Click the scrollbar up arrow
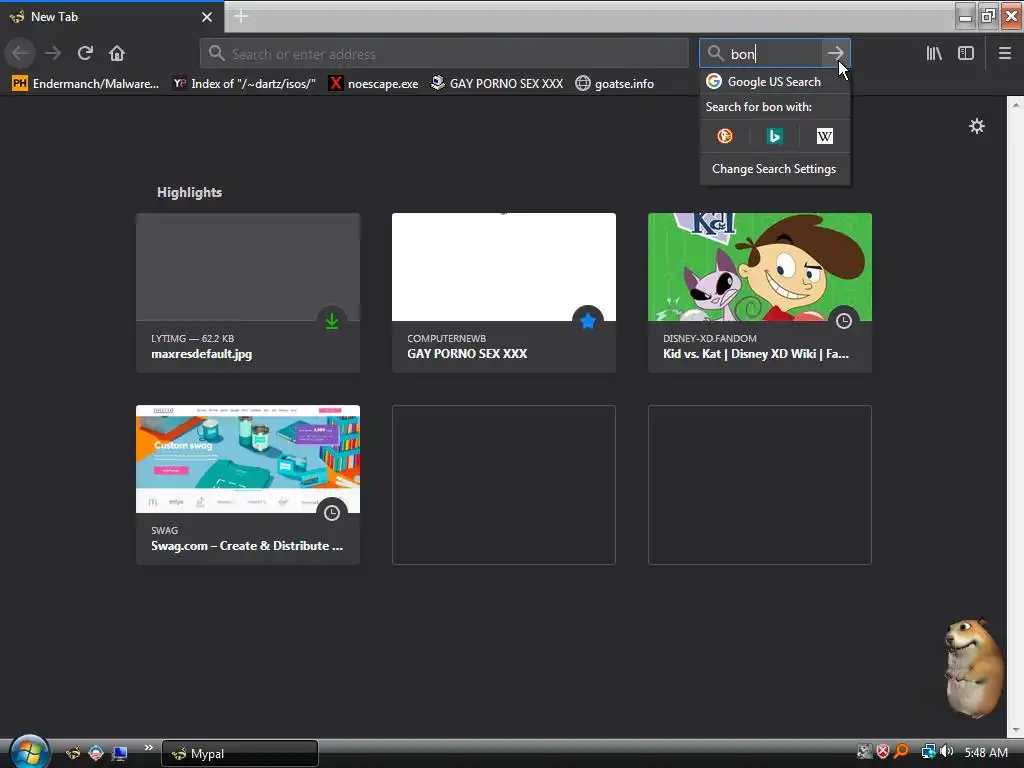This screenshot has width=1024, height=768. (1016, 104)
